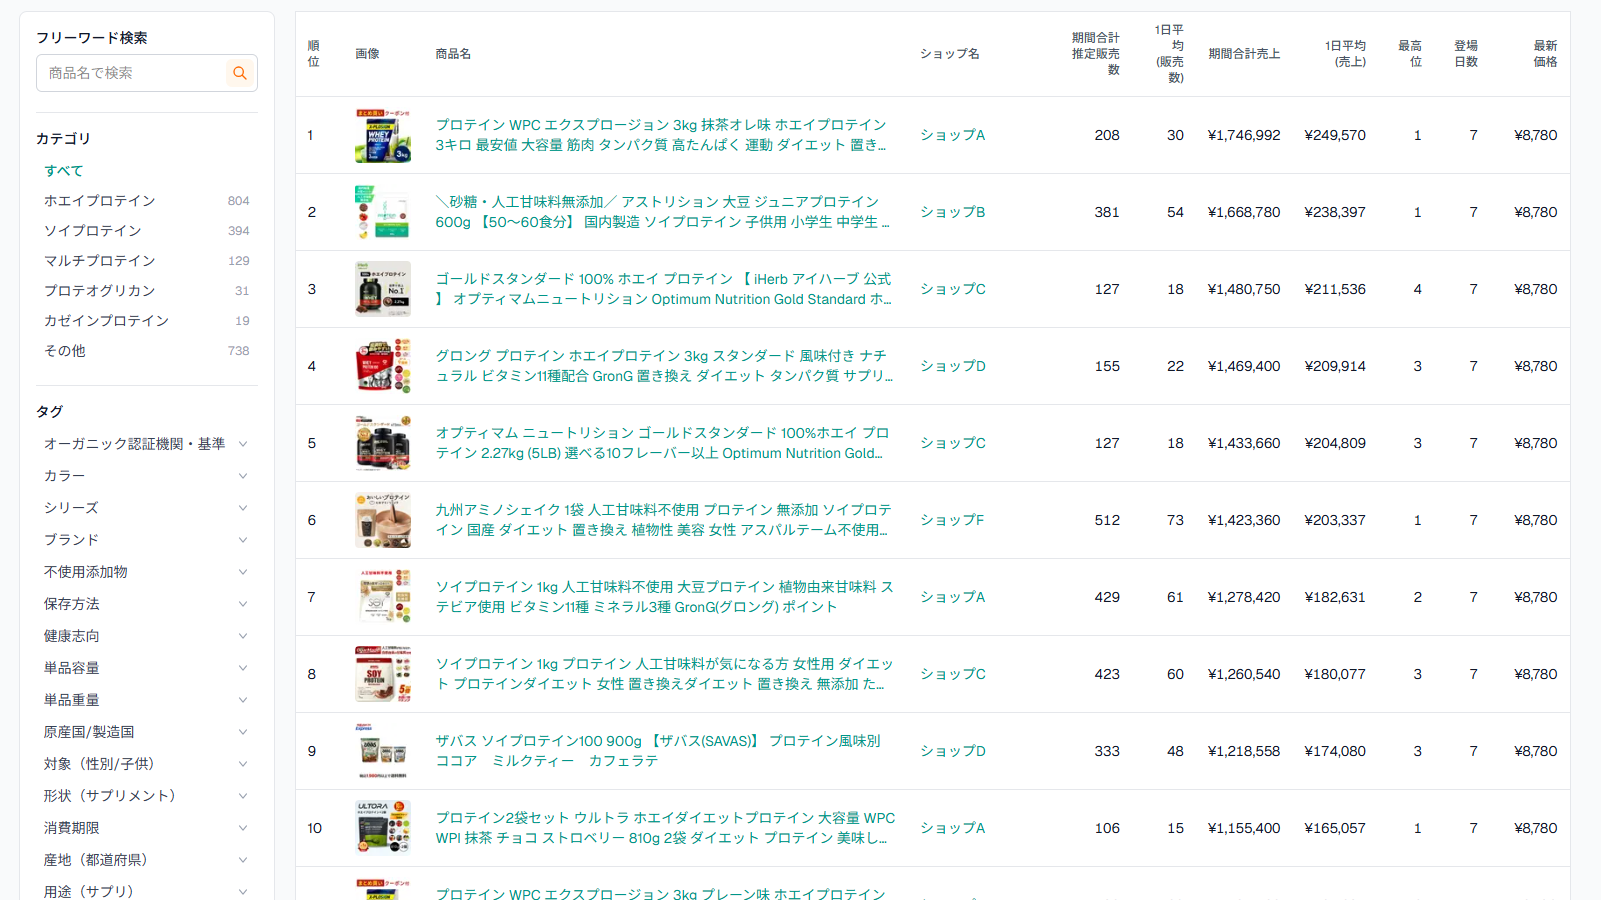1601x900 pixels.
Task: Click the 最高位 value 1 in rank 6 row
Action: click(1417, 520)
